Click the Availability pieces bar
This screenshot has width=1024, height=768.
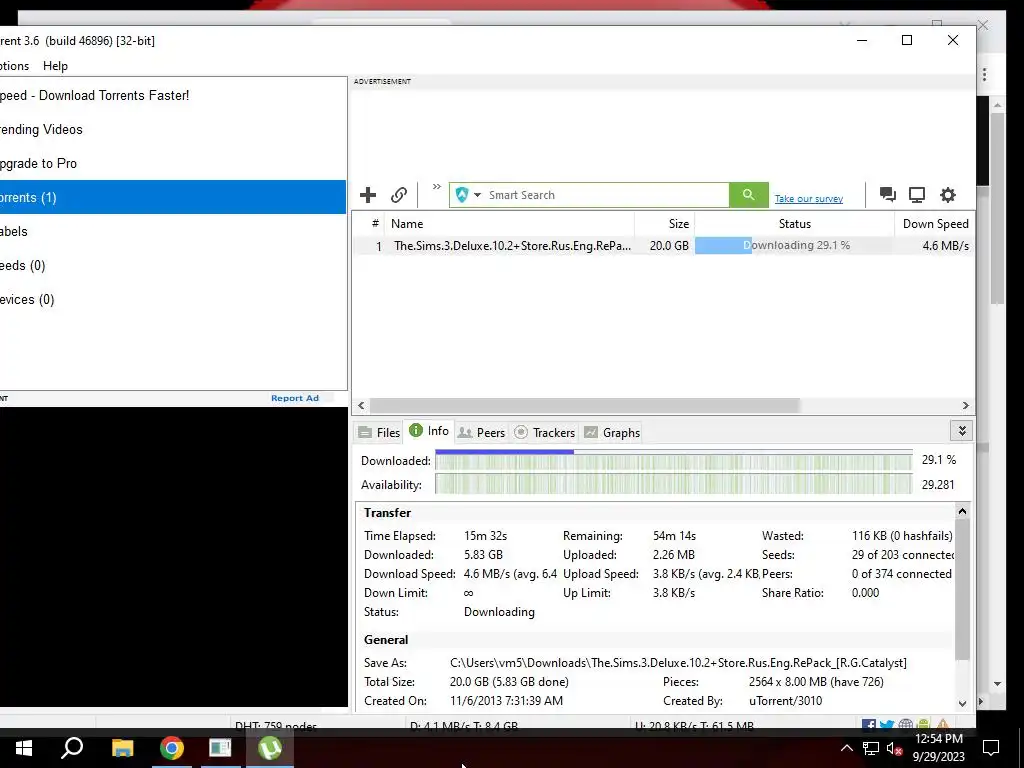(674, 485)
